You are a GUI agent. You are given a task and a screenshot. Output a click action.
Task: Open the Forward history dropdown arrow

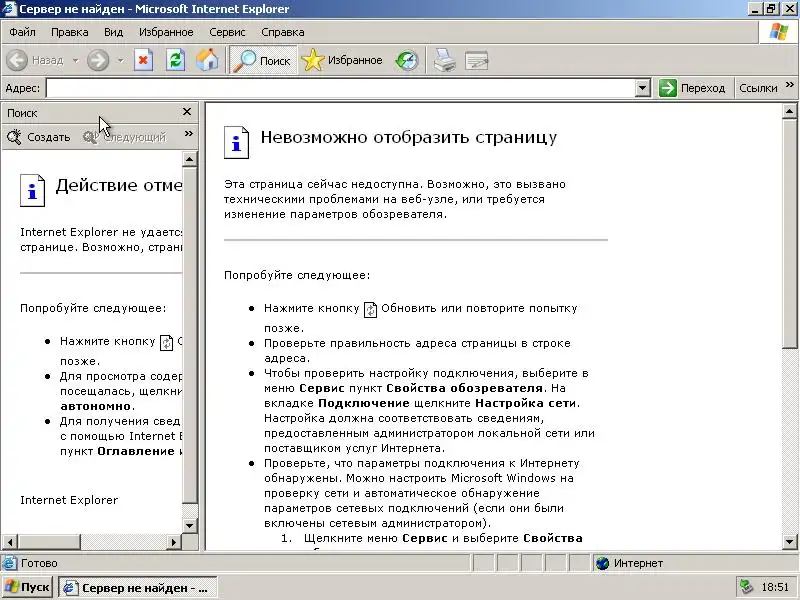120,60
